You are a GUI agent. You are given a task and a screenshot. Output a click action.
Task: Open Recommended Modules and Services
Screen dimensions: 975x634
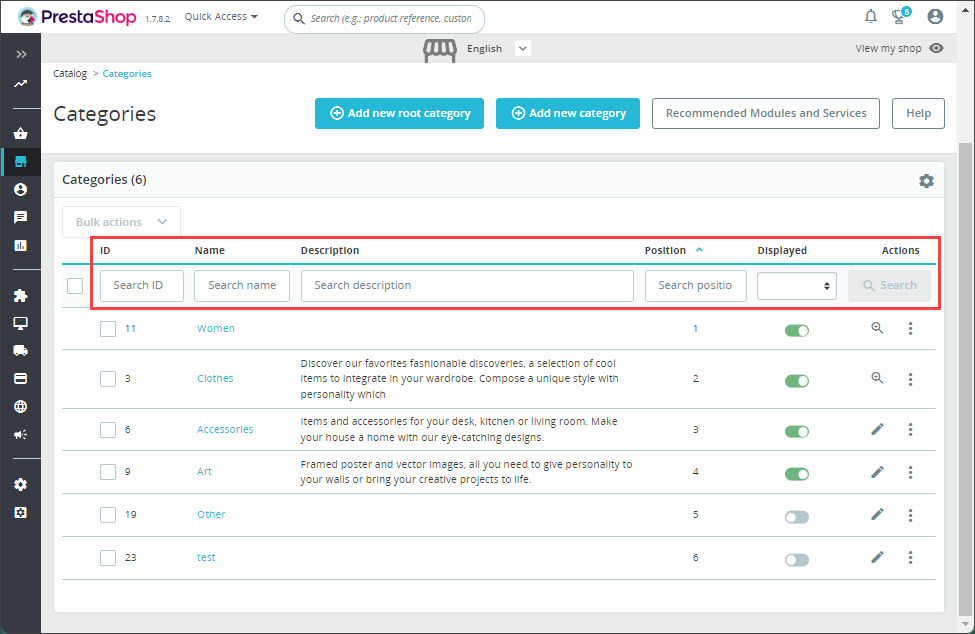(x=766, y=113)
